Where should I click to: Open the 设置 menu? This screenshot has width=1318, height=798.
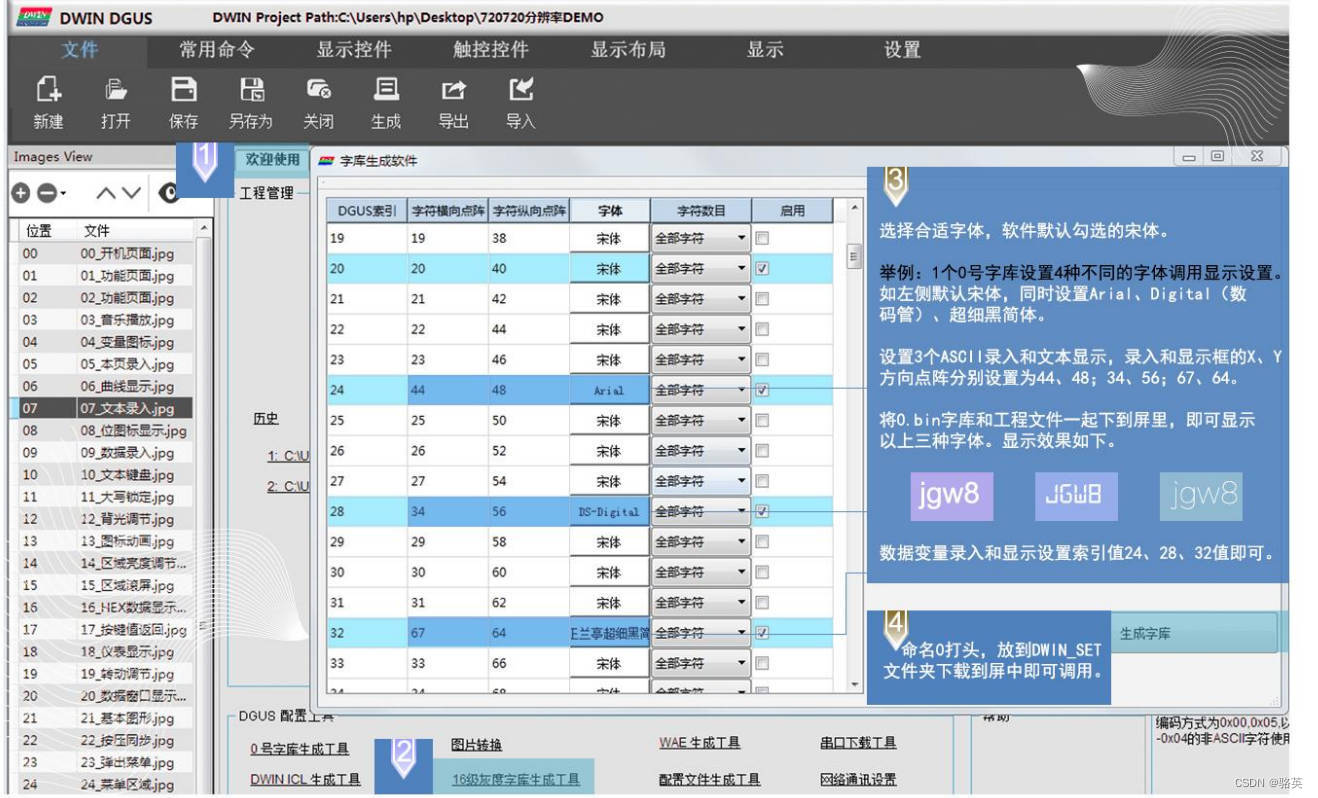[902, 49]
